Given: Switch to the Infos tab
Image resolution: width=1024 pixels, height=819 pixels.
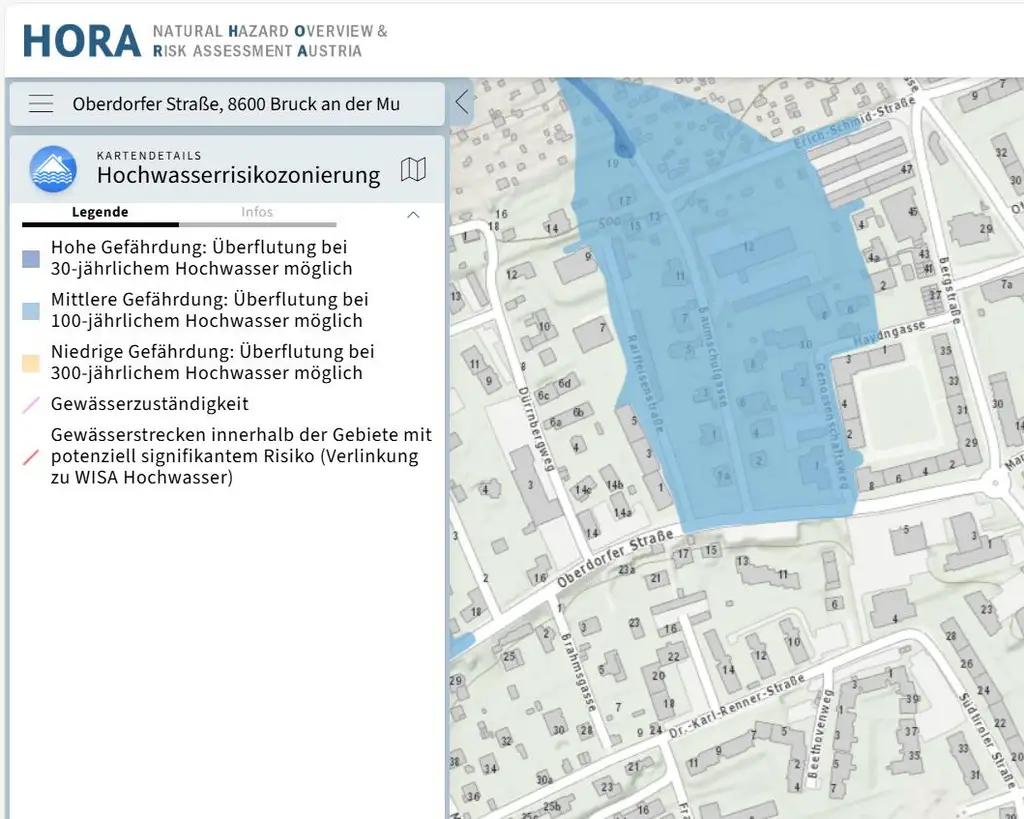Looking at the screenshot, I should 257,212.
